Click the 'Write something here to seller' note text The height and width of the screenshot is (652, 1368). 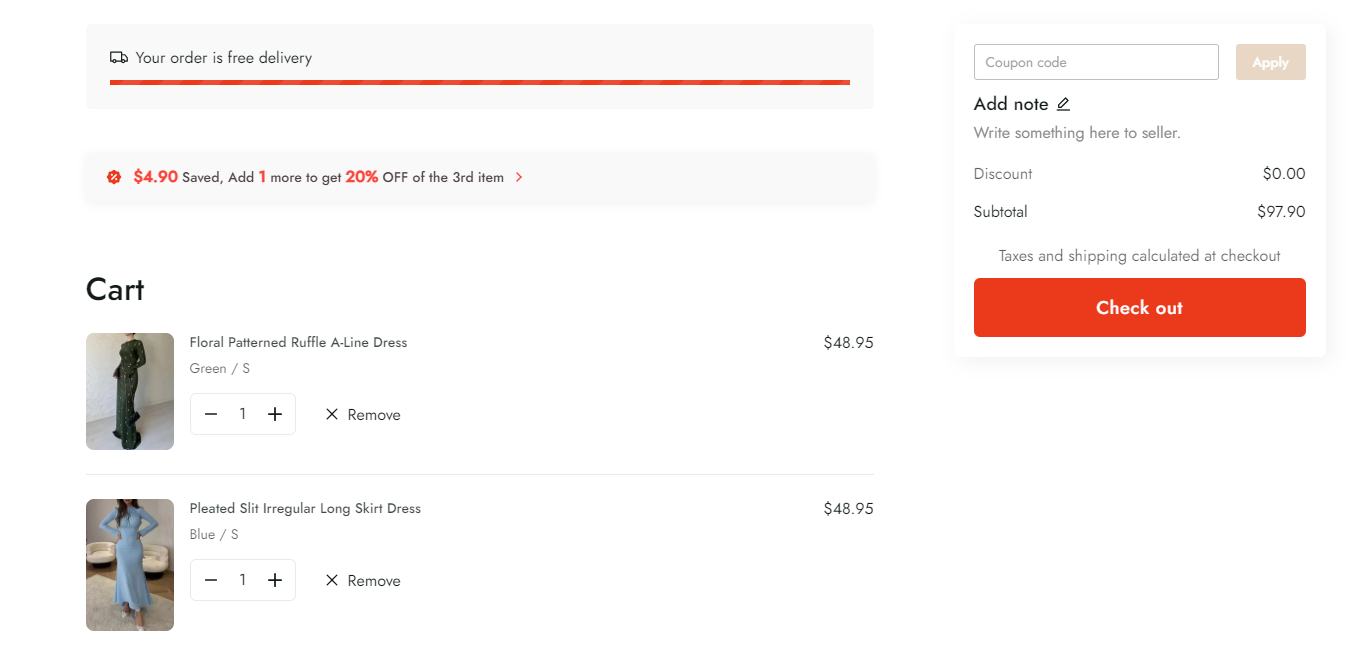[x=1077, y=133]
